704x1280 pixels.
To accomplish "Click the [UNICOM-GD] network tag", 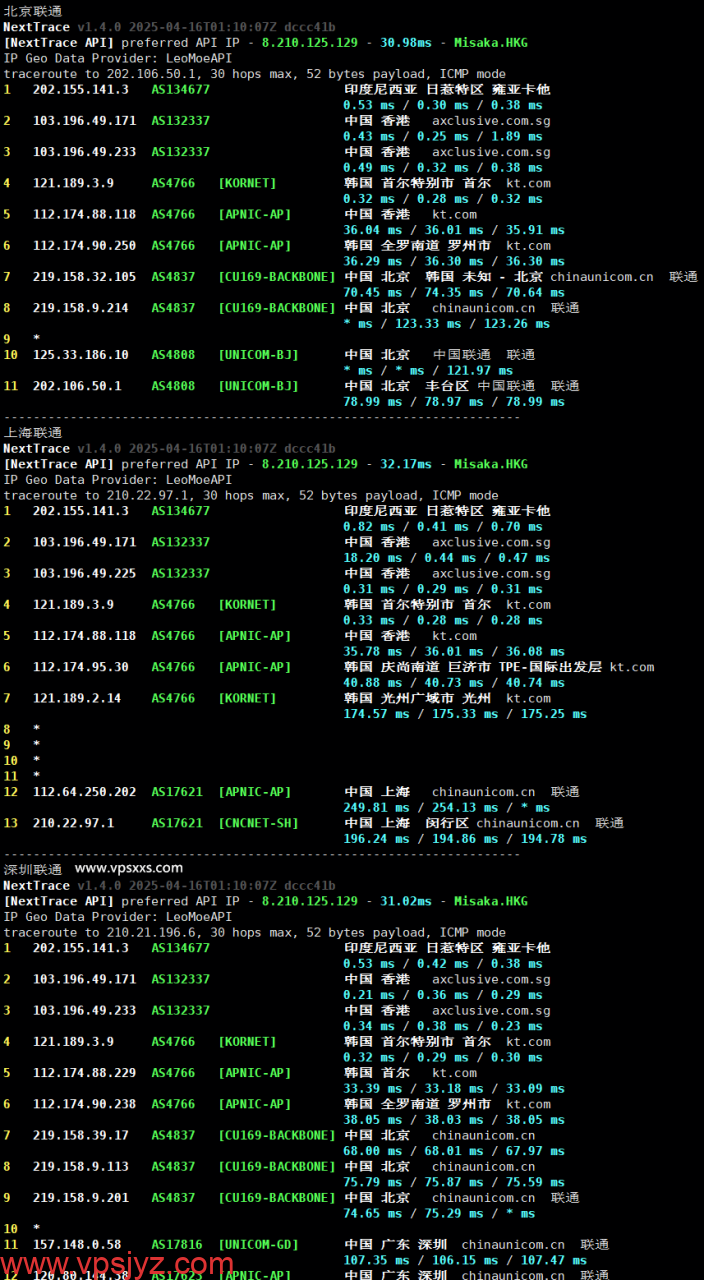I will 258,1245.
